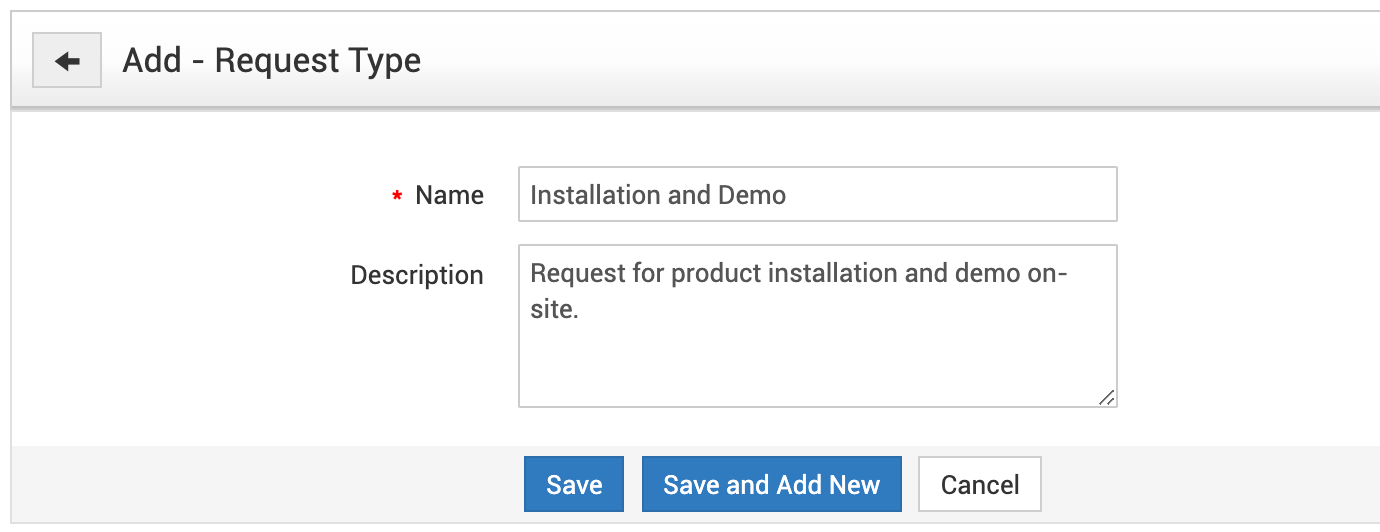Click the 'Add - Request Type' page title
1380x532 pixels.
[x=271, y=61]
